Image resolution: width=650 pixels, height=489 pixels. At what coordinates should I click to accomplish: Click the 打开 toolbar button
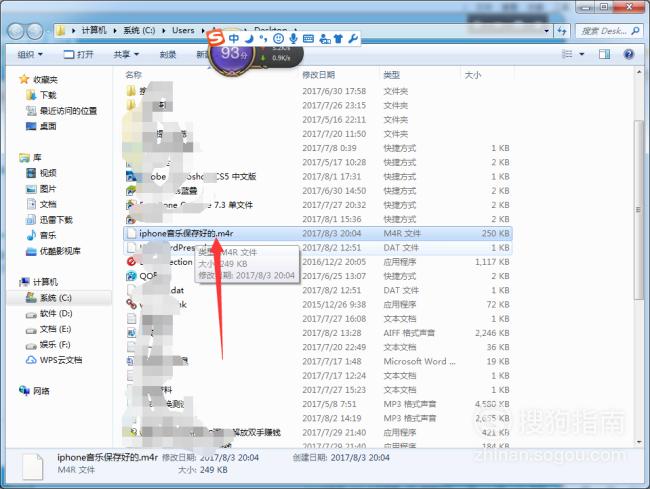(78, 54)
